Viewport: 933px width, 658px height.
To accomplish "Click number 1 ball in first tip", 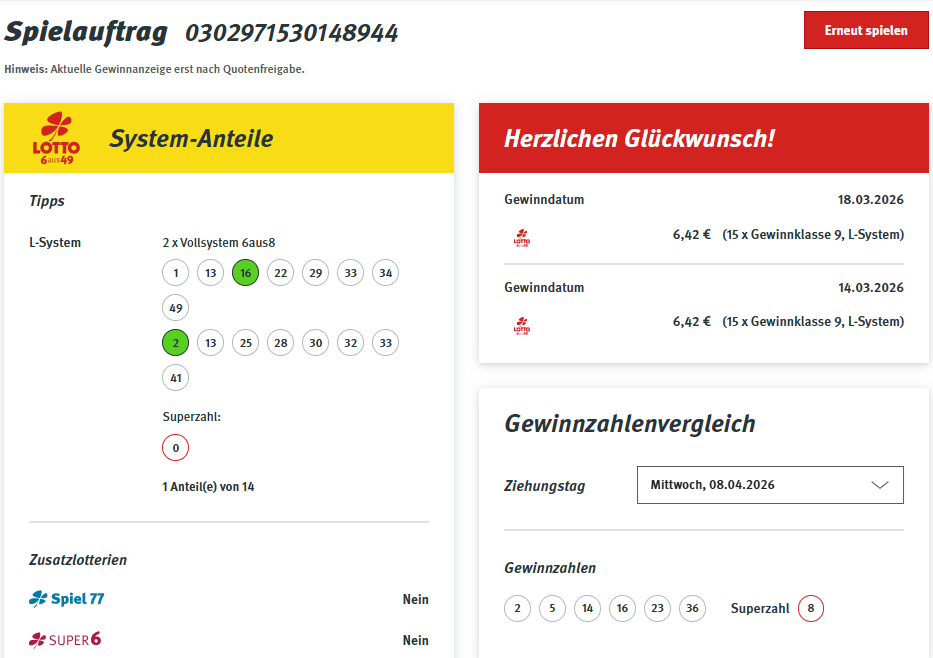I will tap(175, 273).
